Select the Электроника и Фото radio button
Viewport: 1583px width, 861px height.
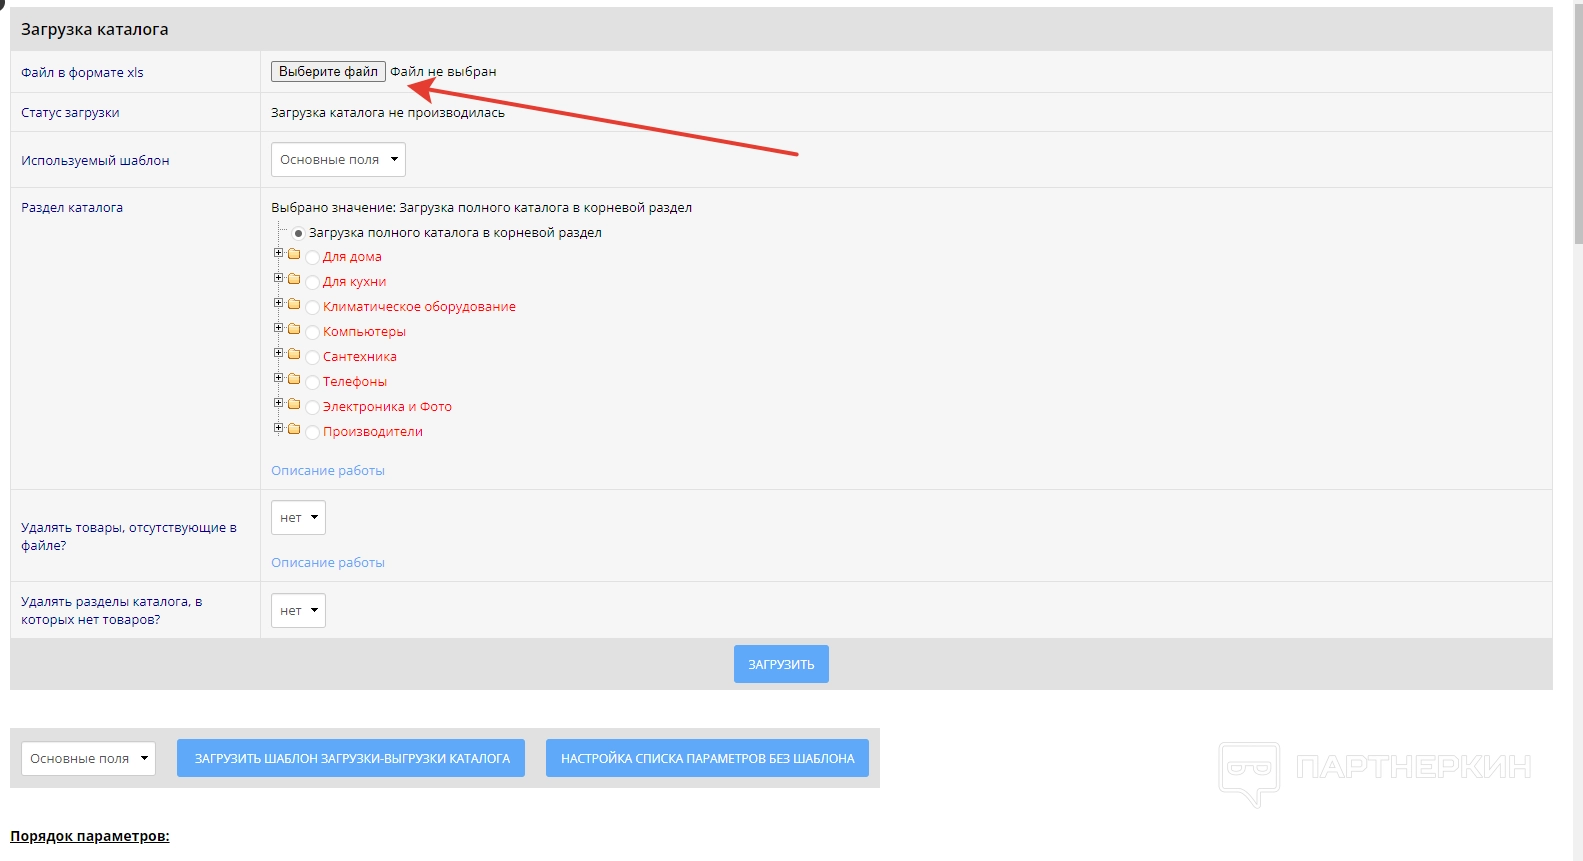(x=313, y=408)
